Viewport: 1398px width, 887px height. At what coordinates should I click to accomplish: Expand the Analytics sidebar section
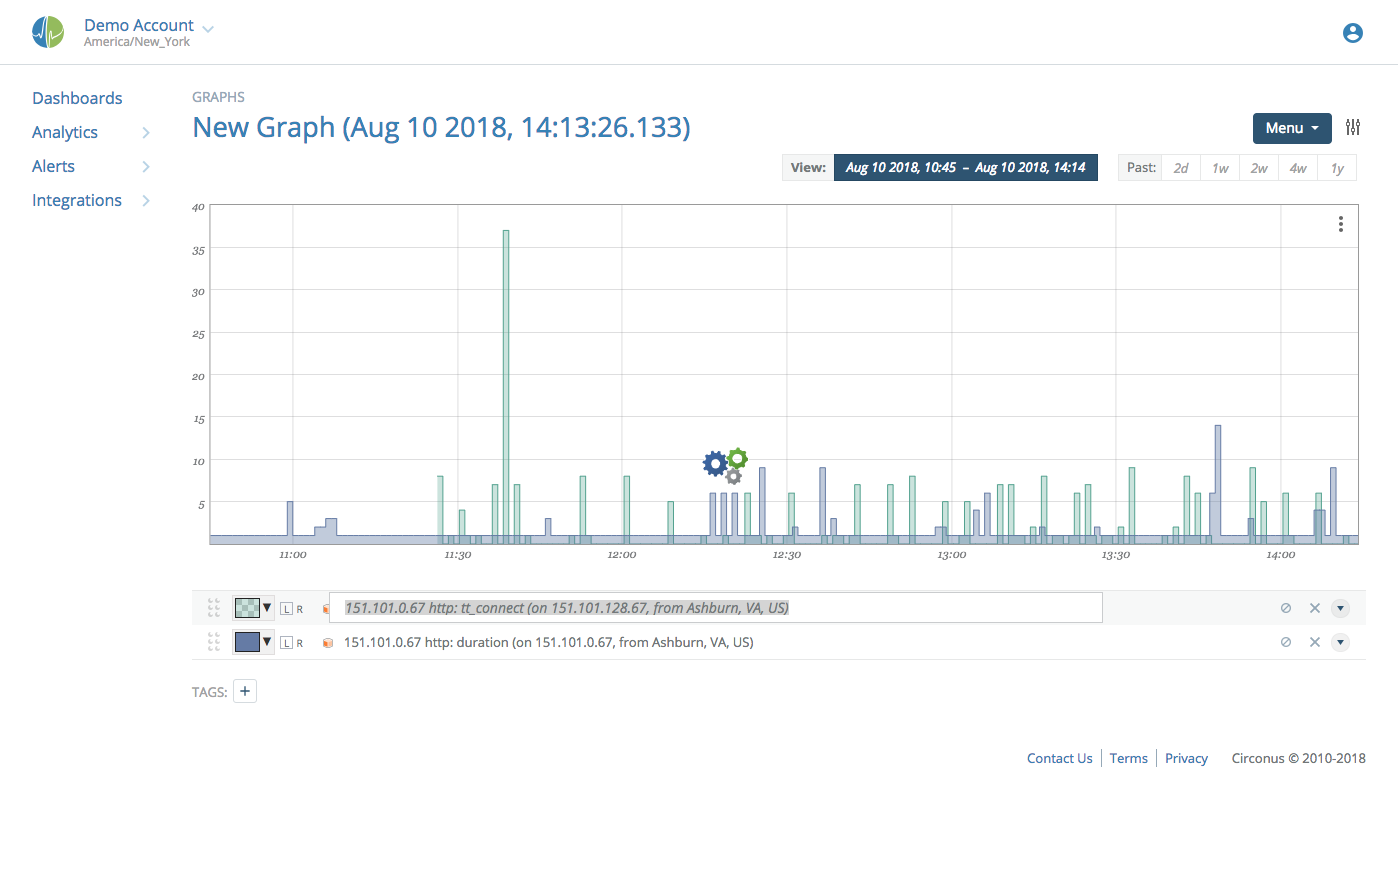64,131
